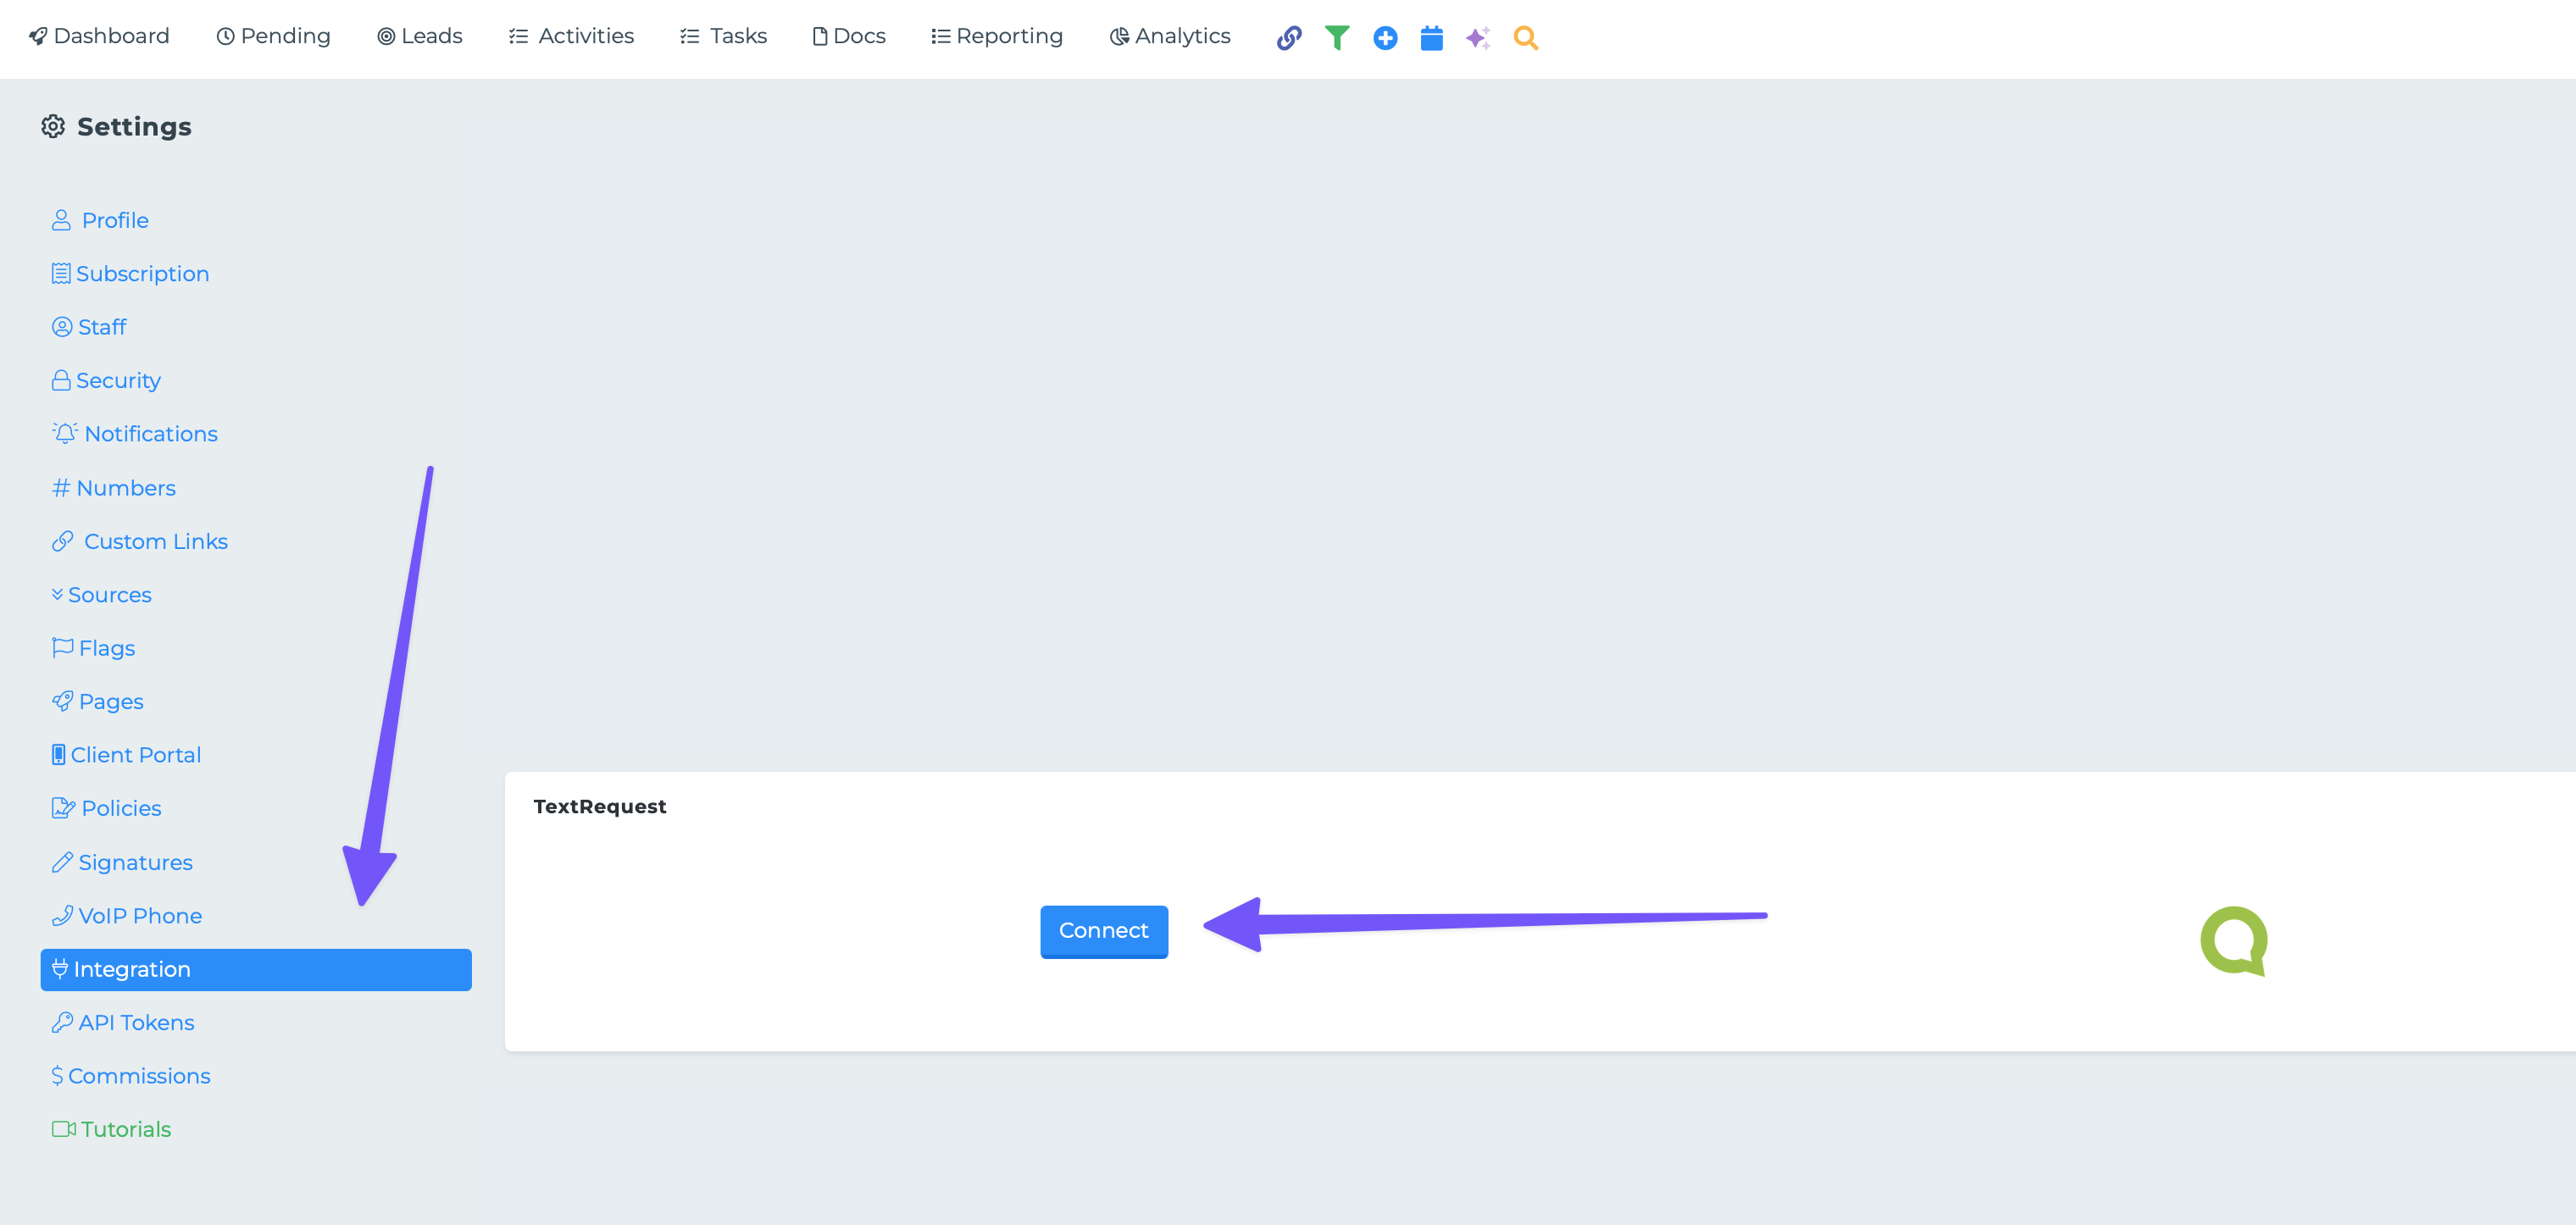Open the blue calendar icon
Viewport: 2576px width, 1225px height.
[1432, 38]
